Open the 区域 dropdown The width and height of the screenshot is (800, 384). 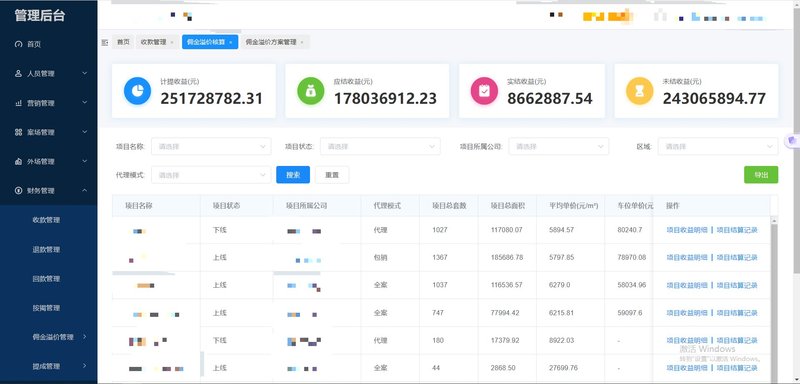(x=718, y=146)
